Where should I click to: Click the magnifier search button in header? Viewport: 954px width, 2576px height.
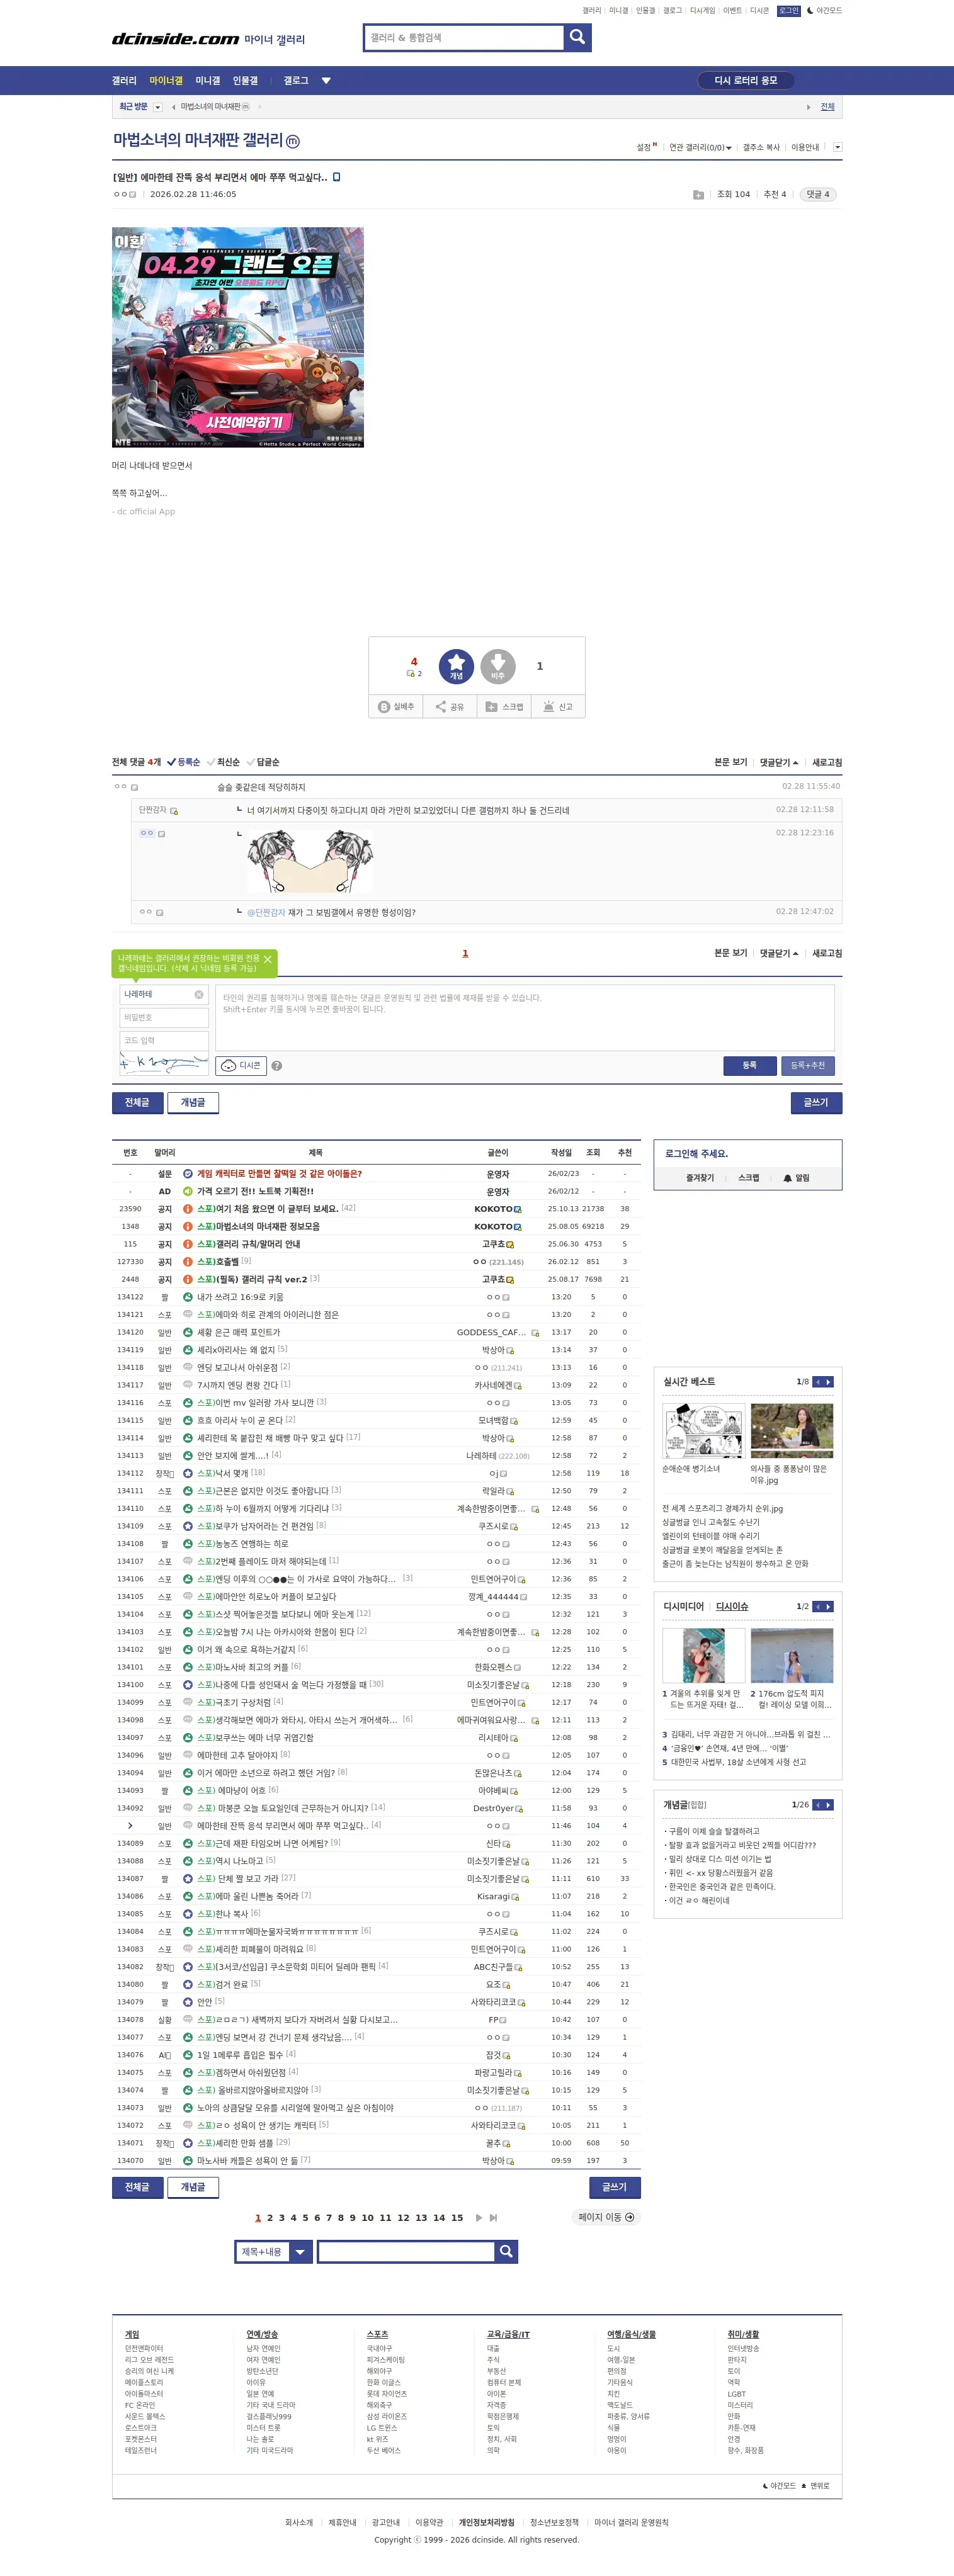coord(577,37)
